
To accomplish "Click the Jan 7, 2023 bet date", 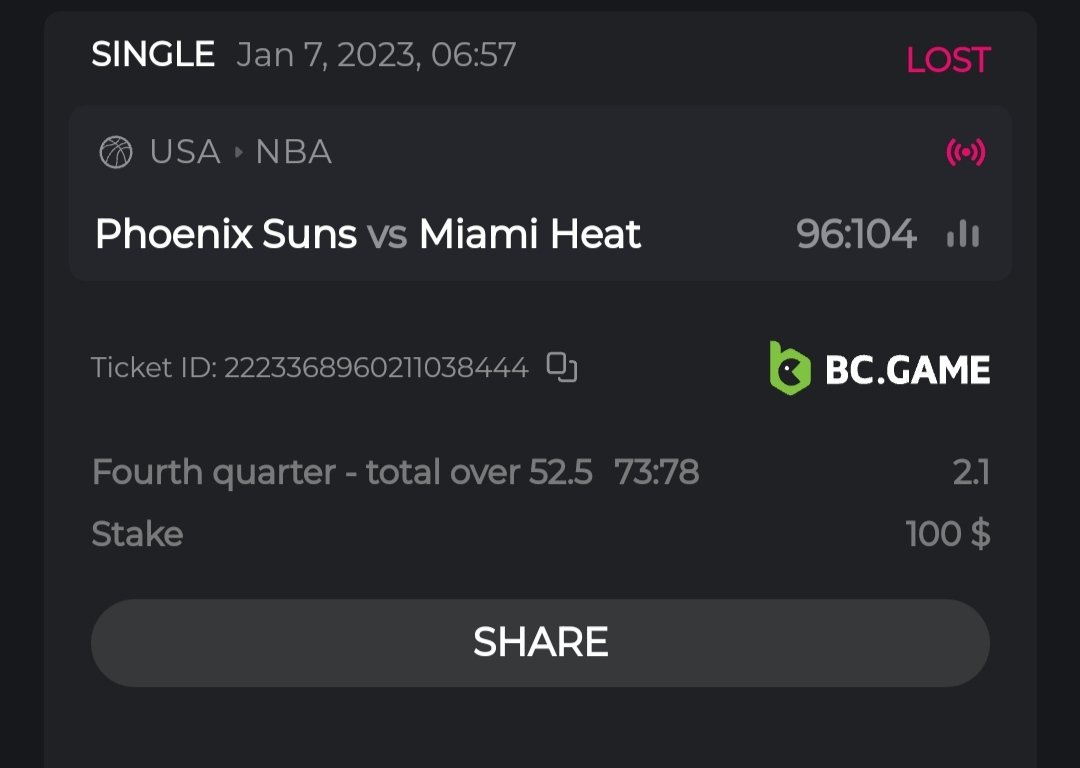I will tap(376, 55).
